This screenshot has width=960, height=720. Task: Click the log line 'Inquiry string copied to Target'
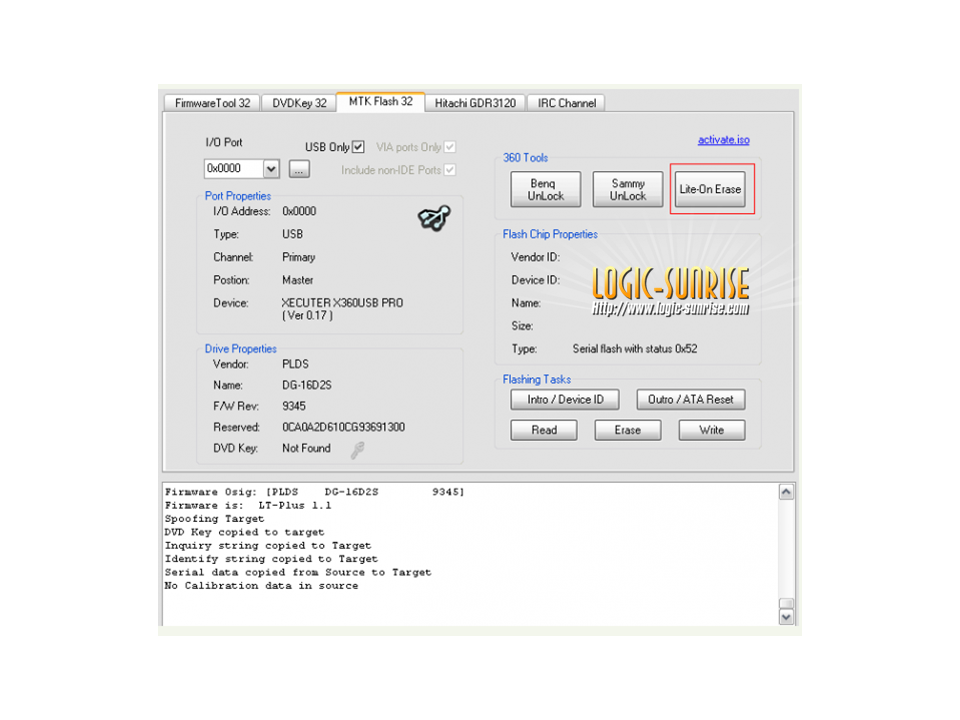[268, 546]
